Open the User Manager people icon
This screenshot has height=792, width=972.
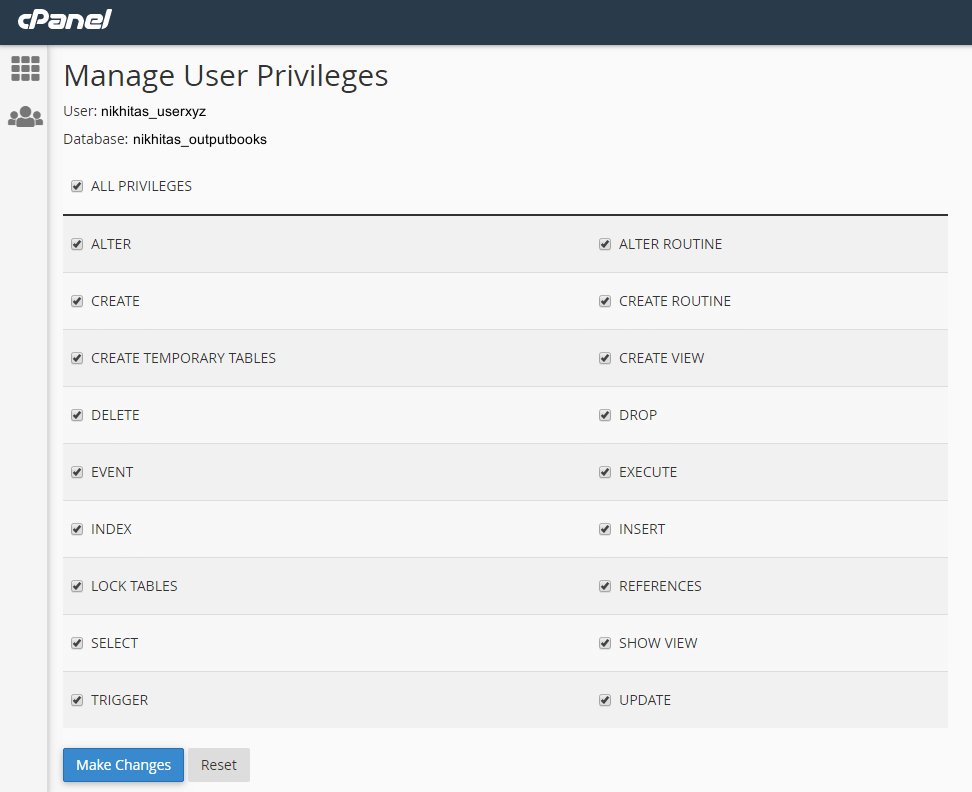25,116
